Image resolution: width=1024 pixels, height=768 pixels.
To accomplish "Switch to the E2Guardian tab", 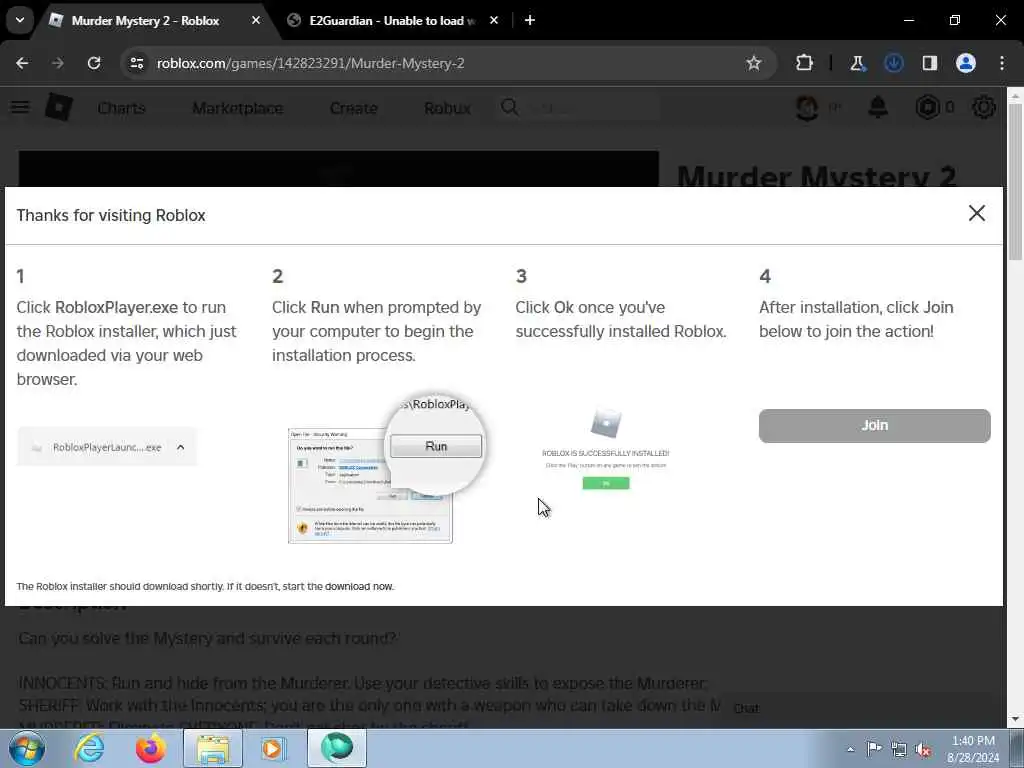I will pos(392,21).
